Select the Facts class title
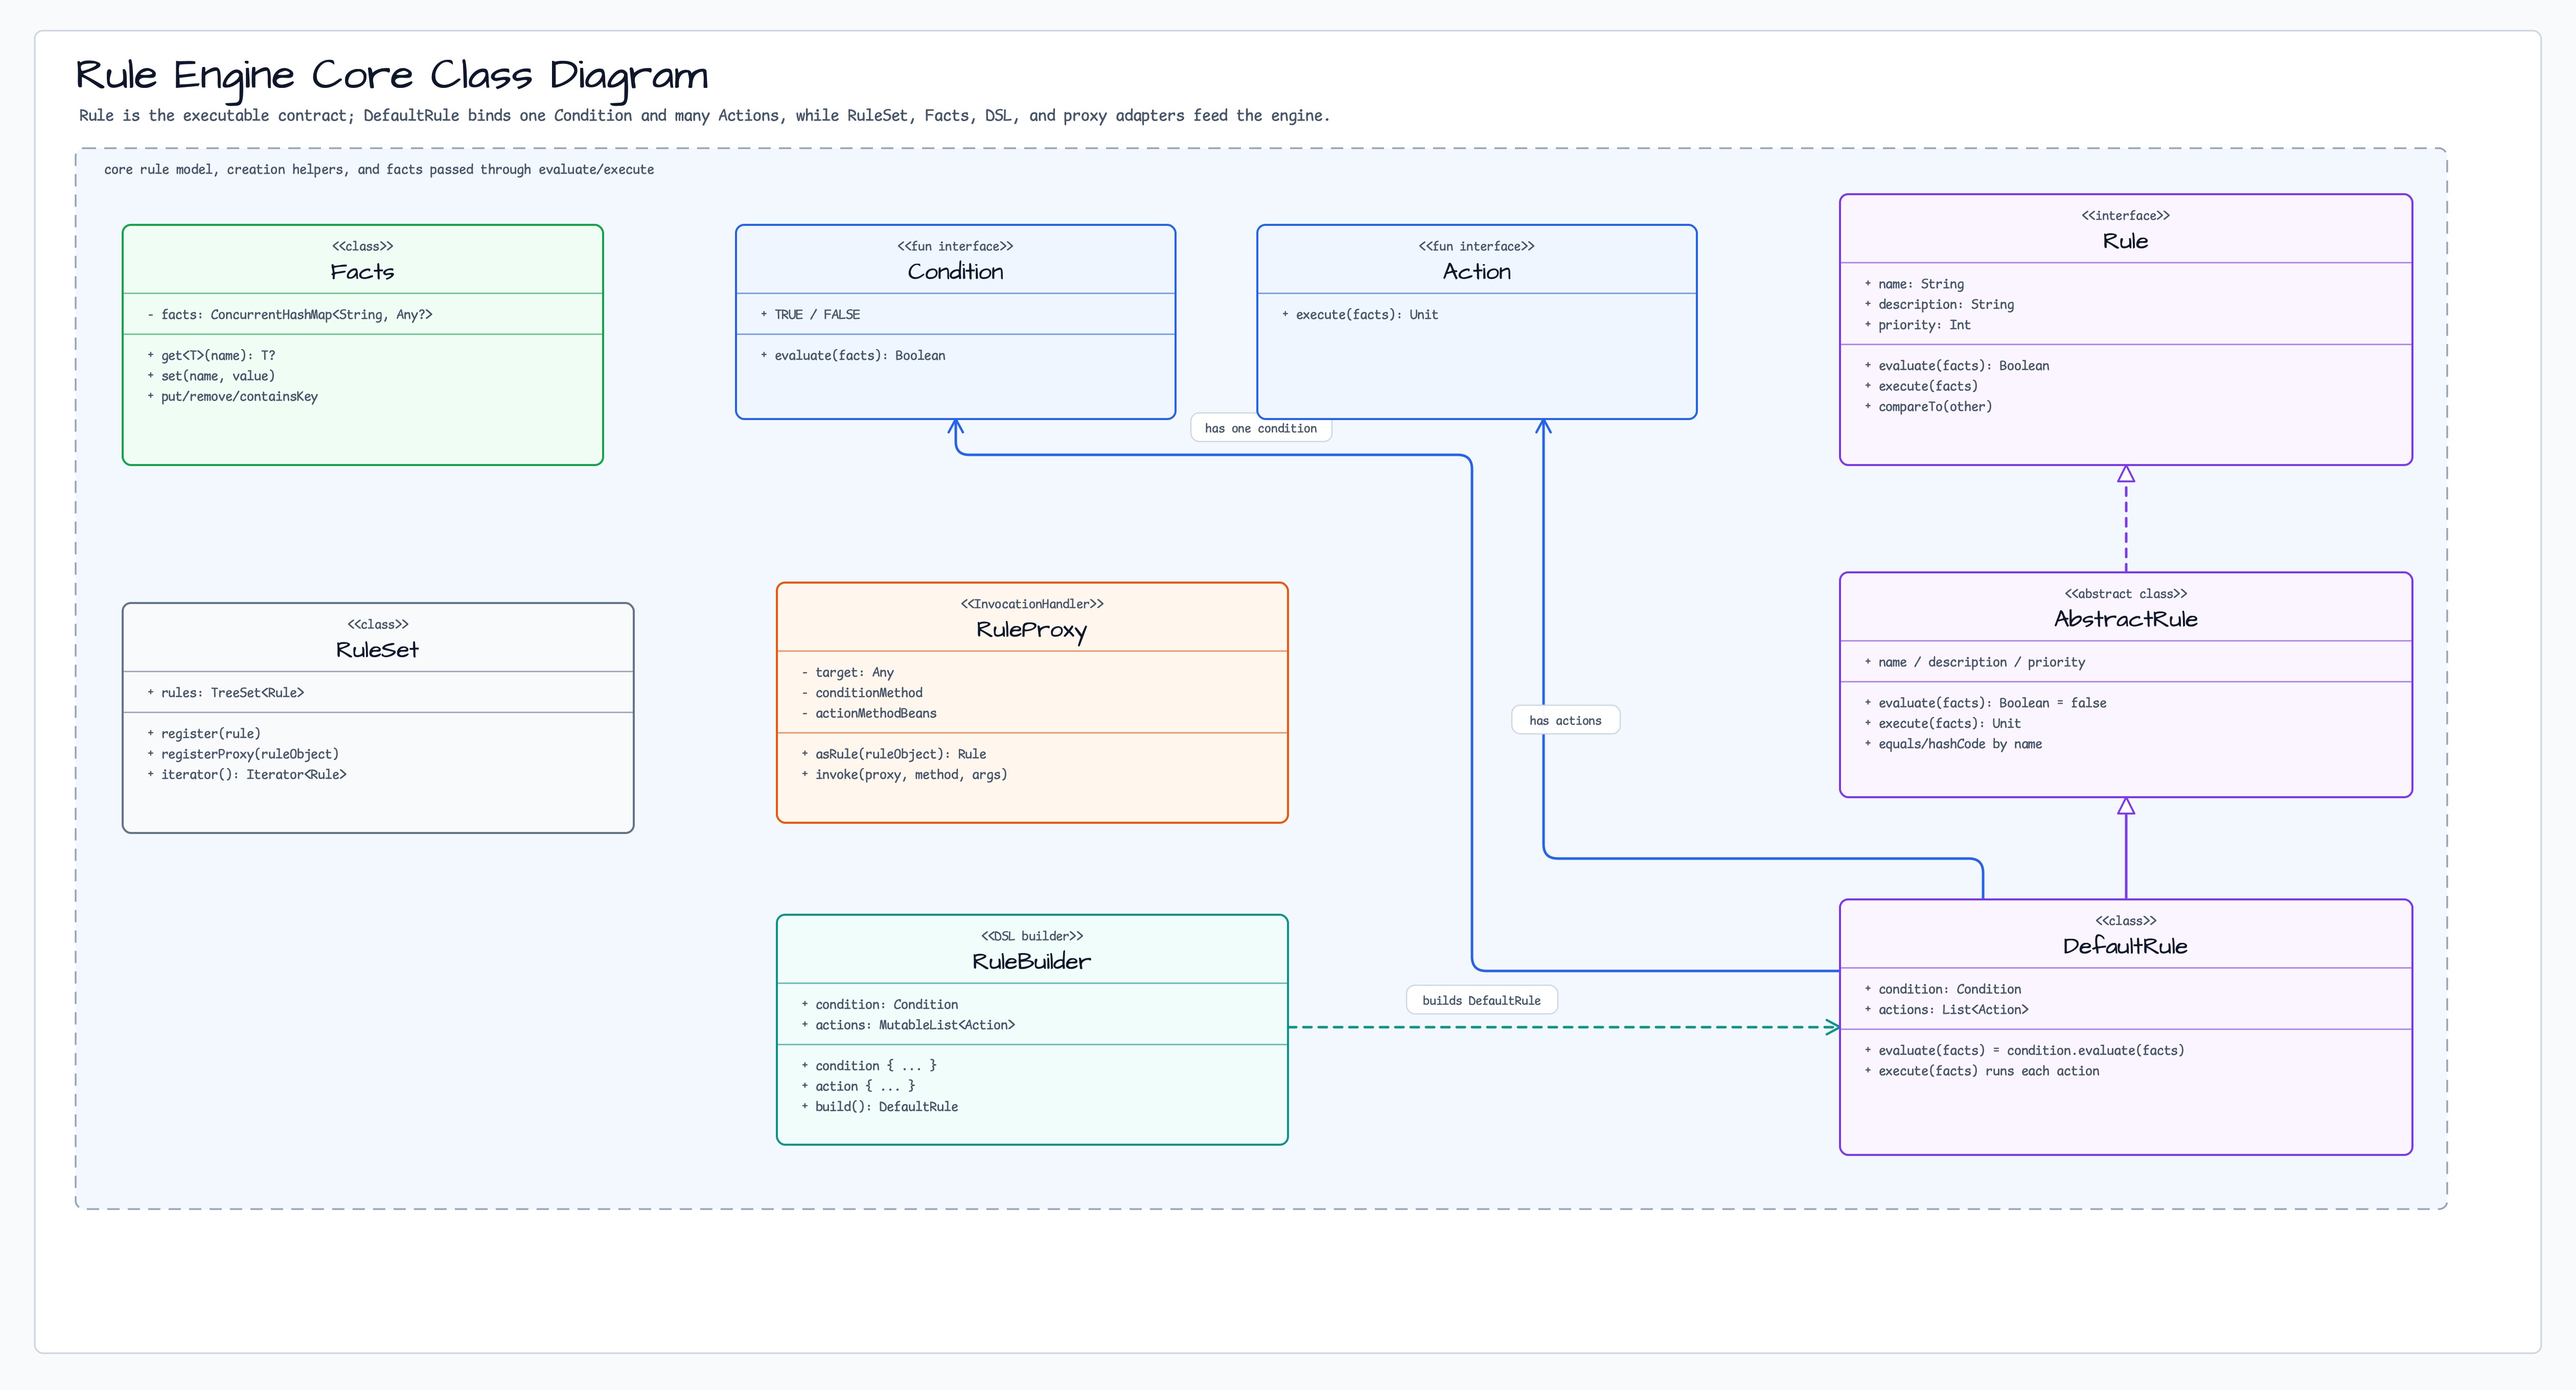This screenshot has width=2576, height=1390. point(362,272)
